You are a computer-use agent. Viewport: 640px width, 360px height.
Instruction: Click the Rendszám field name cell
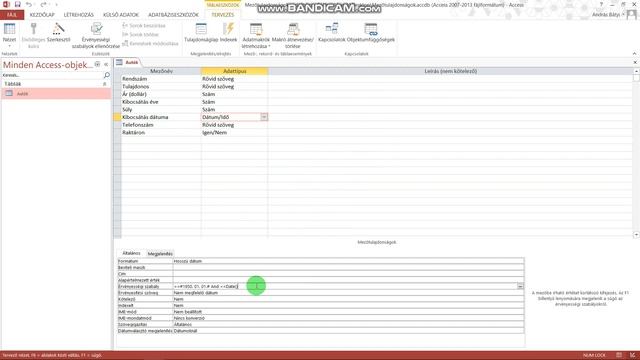(161, 79)
